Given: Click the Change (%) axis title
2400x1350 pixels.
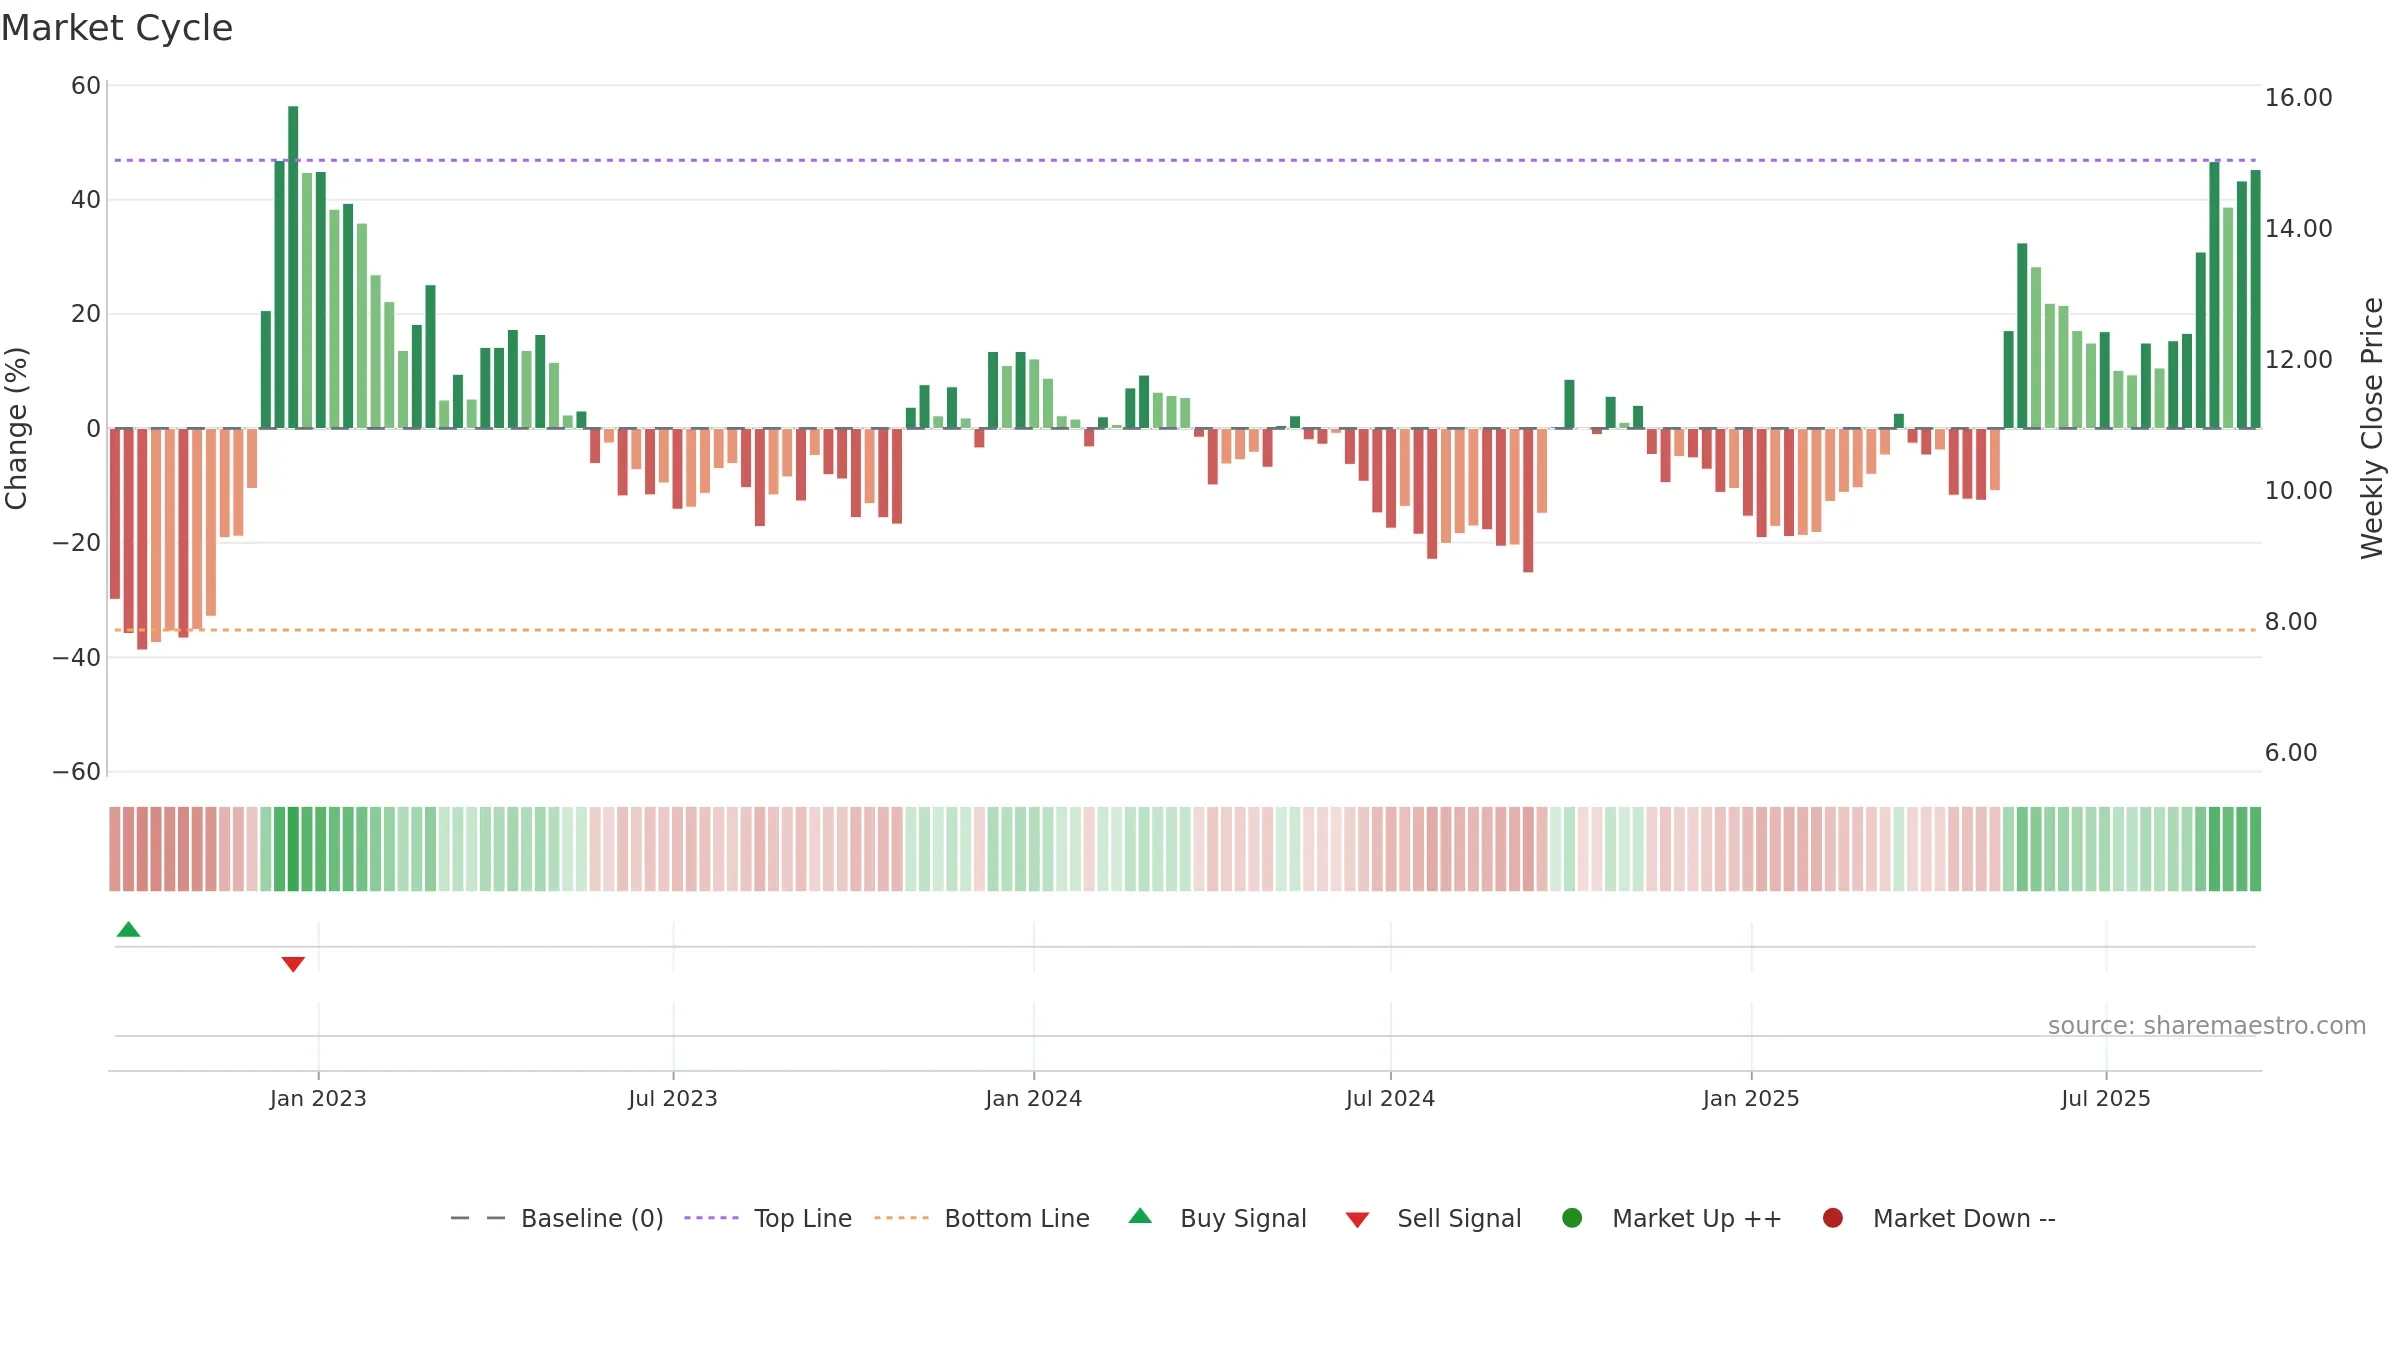Looking at the screenshot, I should tap(16, 428).
